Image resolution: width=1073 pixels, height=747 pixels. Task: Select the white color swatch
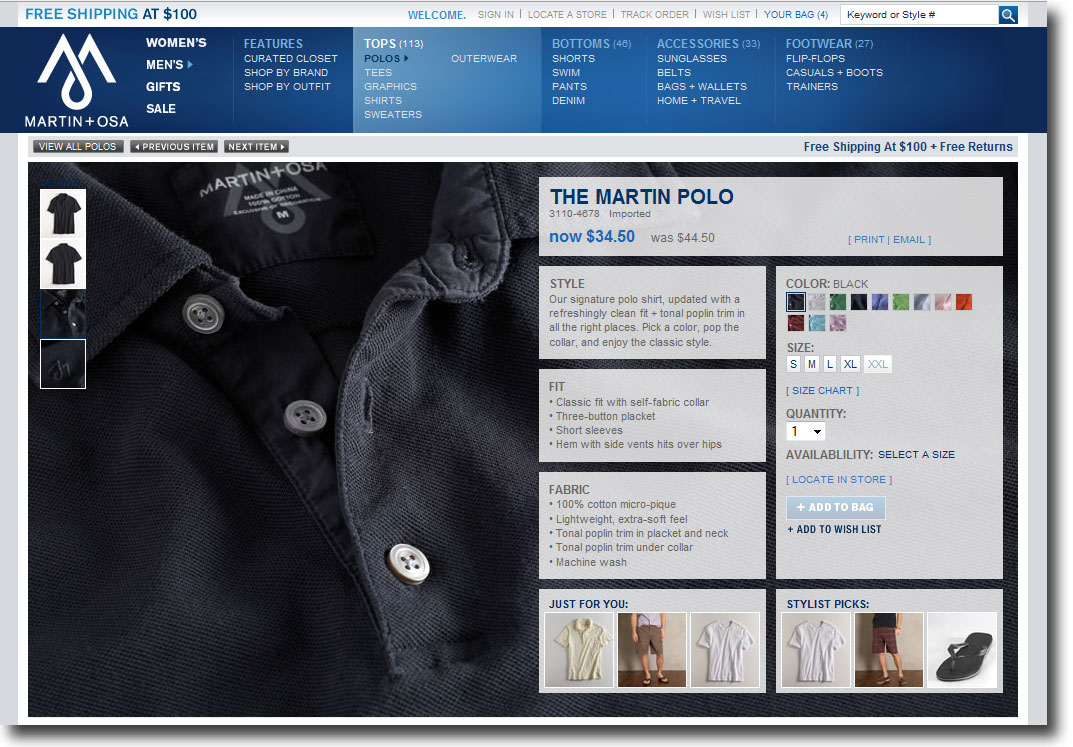(x=816, y=302)
